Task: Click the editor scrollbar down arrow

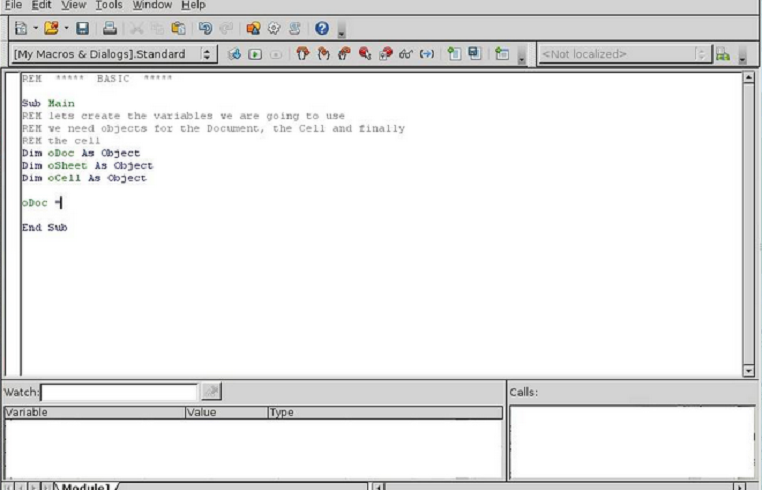Action: coord(748,371)
